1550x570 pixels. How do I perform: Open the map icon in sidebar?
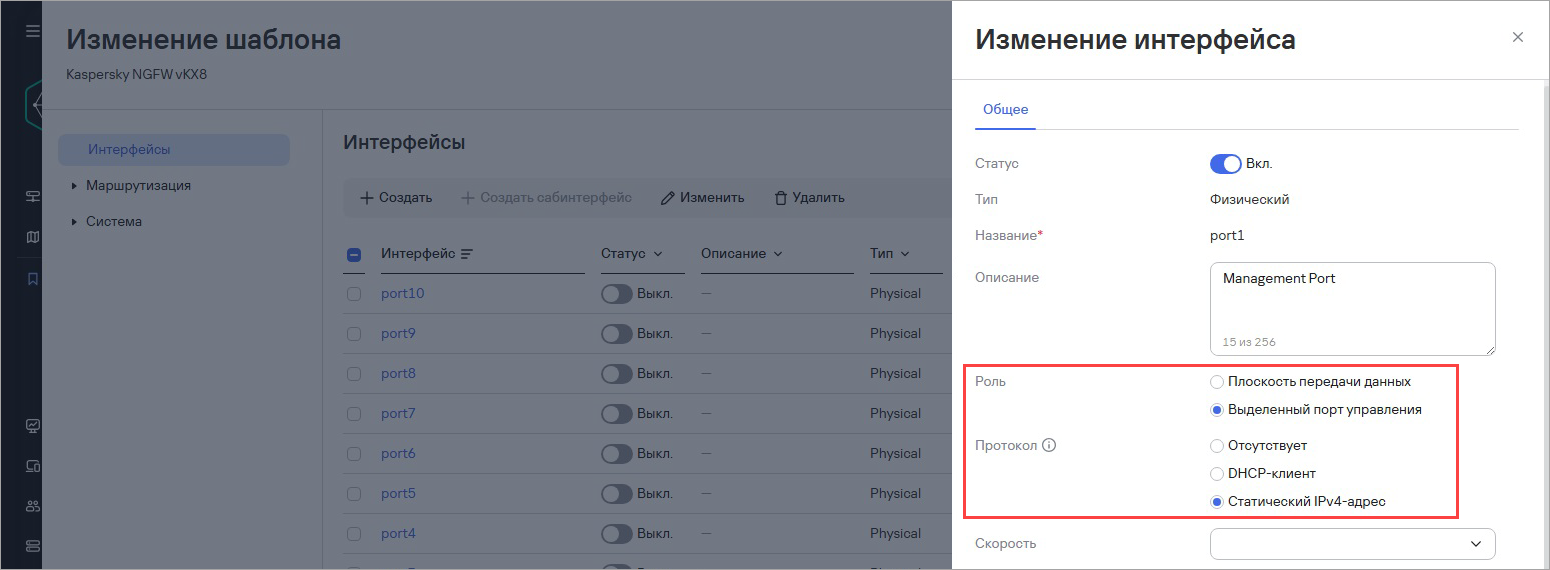click(x=33, y=237)
